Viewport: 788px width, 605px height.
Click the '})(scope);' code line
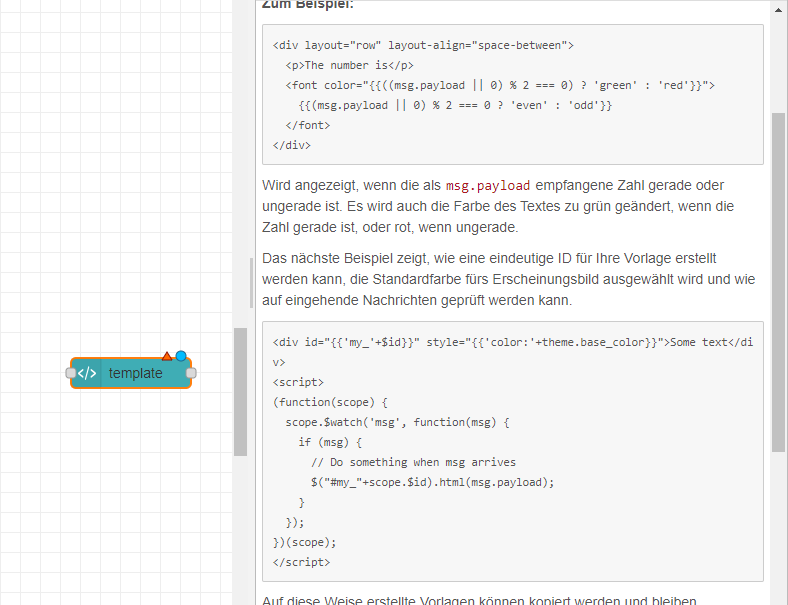(305, 543)
